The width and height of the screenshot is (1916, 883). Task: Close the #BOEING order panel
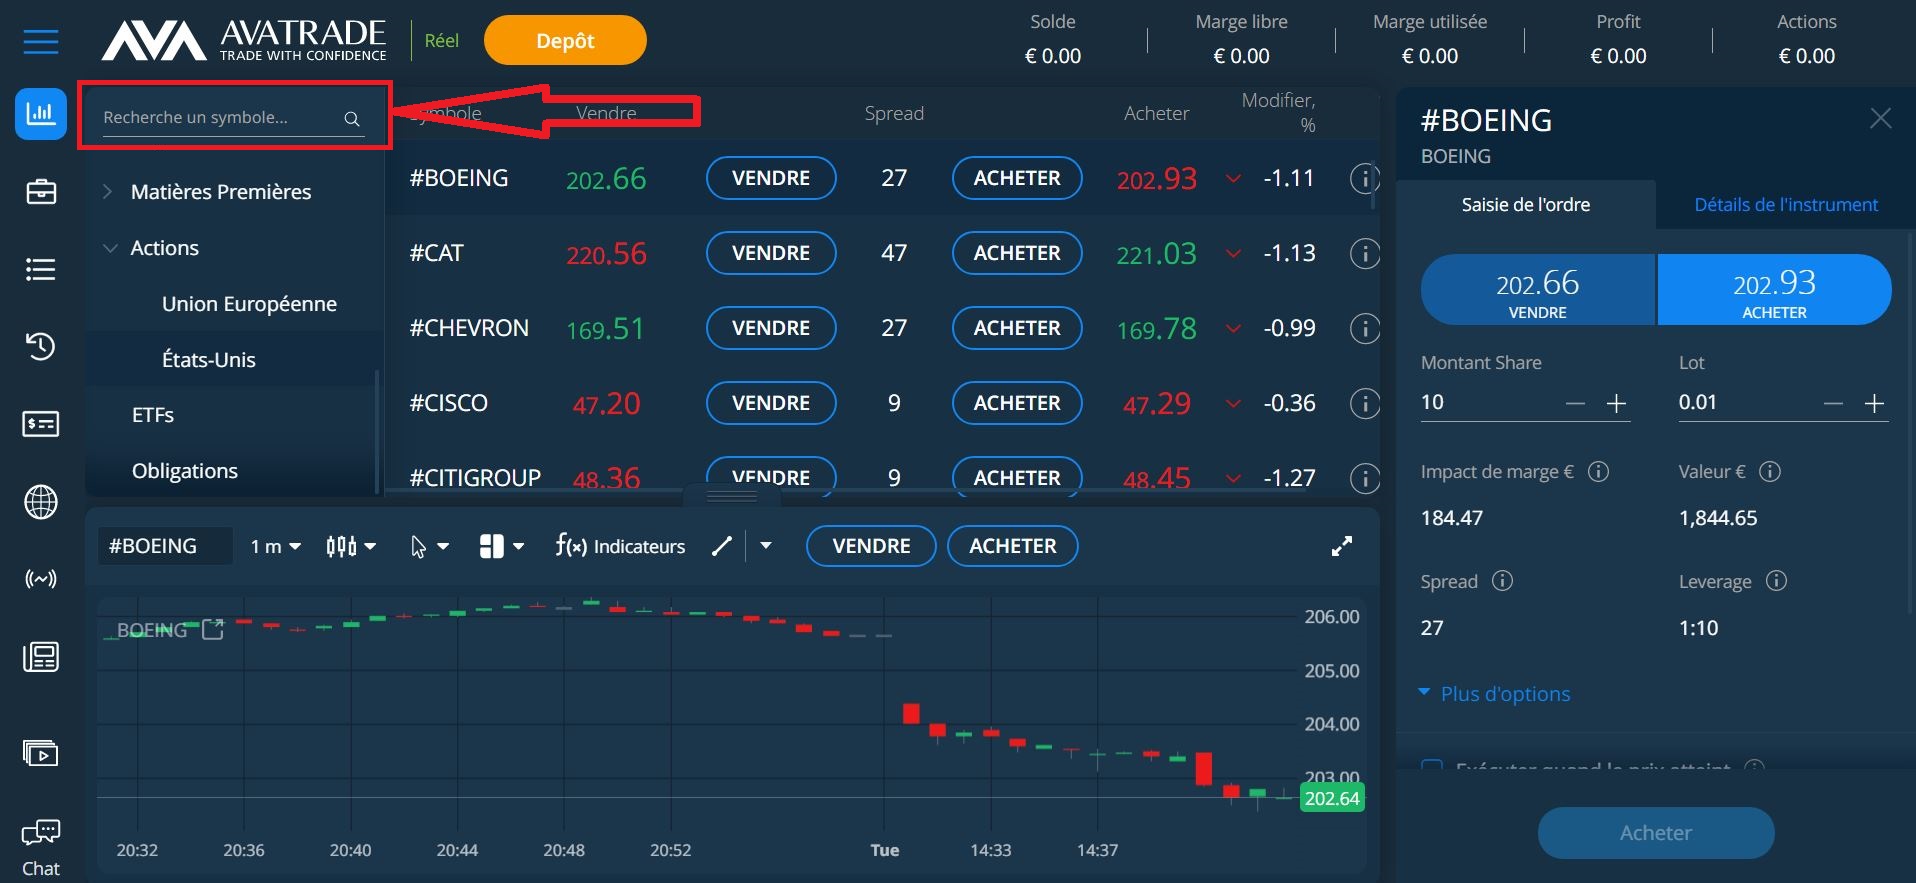(x=1880, y=118)
